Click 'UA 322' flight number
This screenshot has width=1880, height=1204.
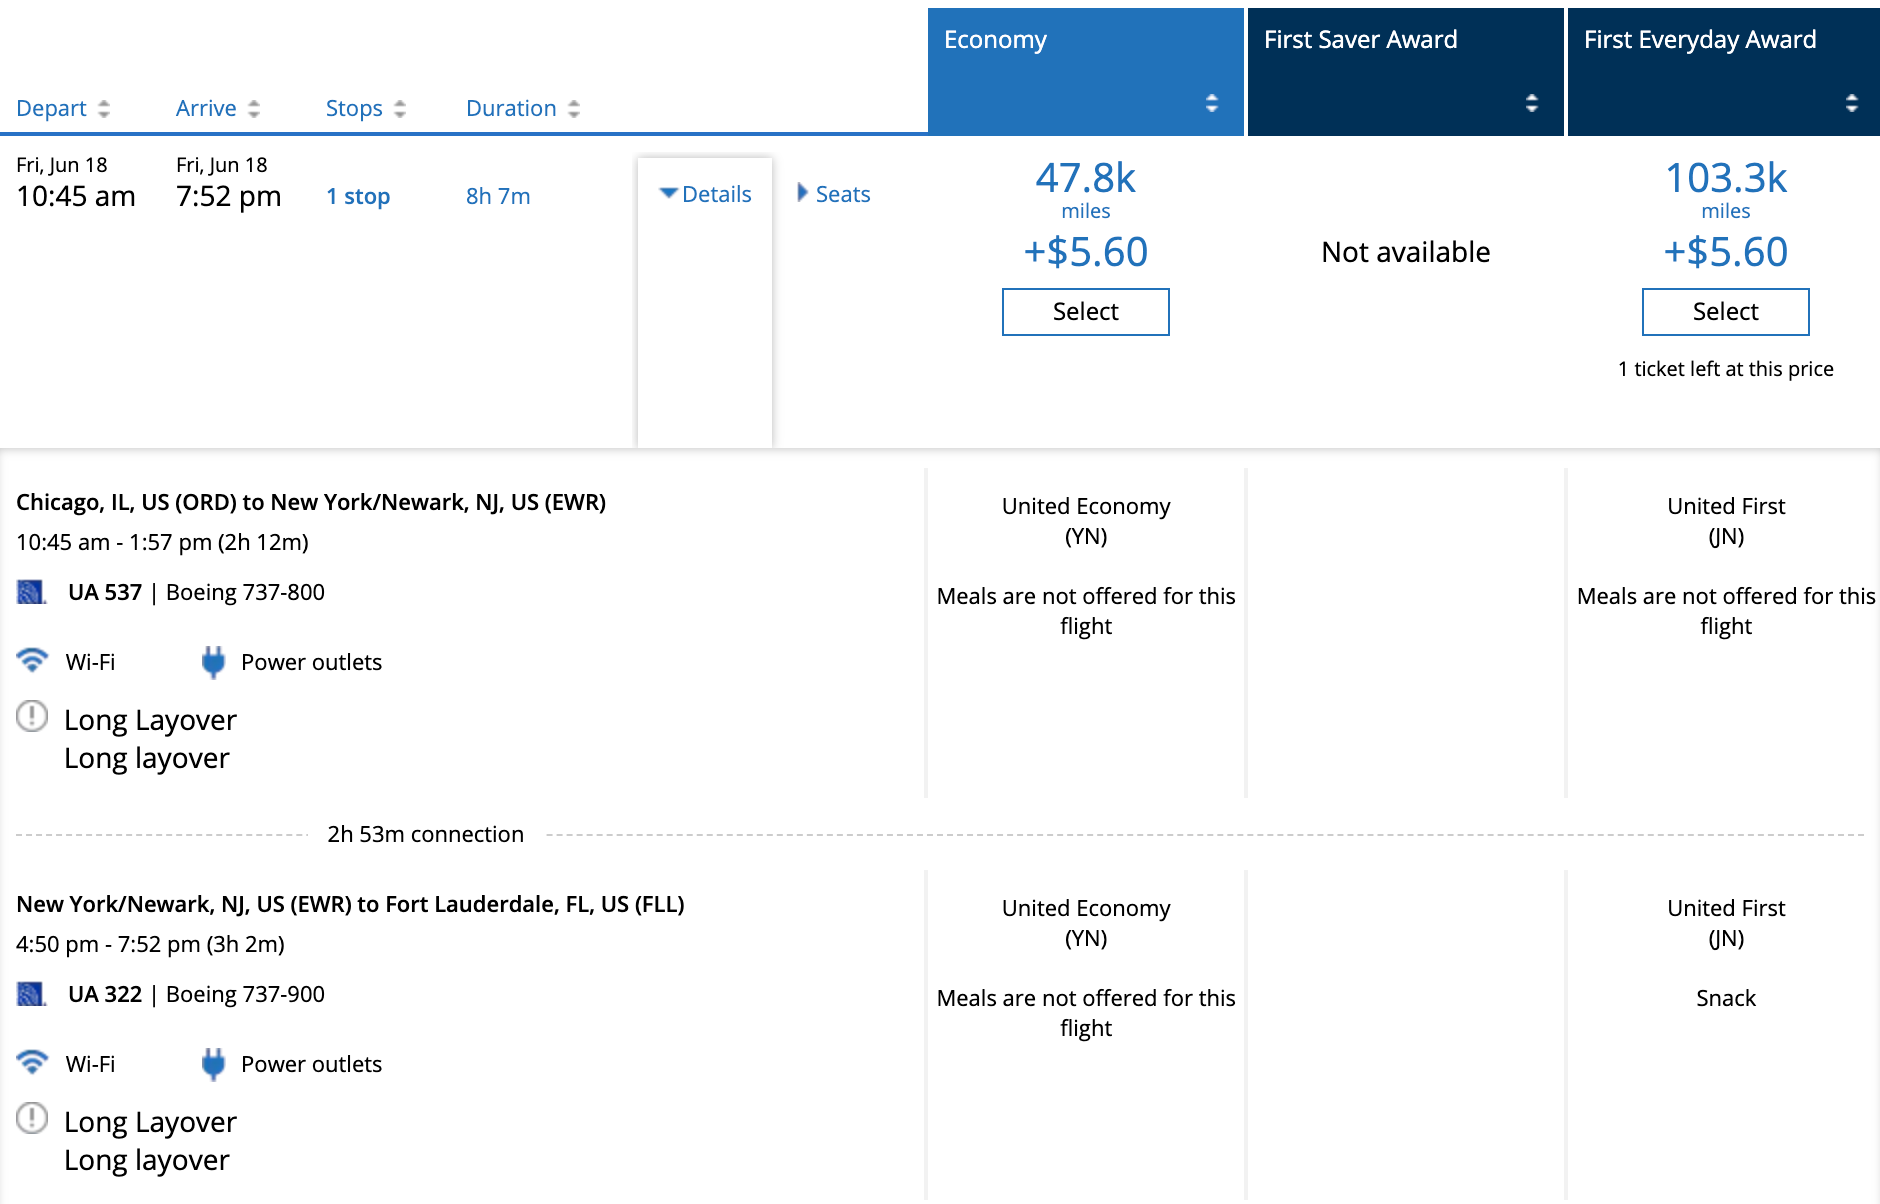pos(105,994)
